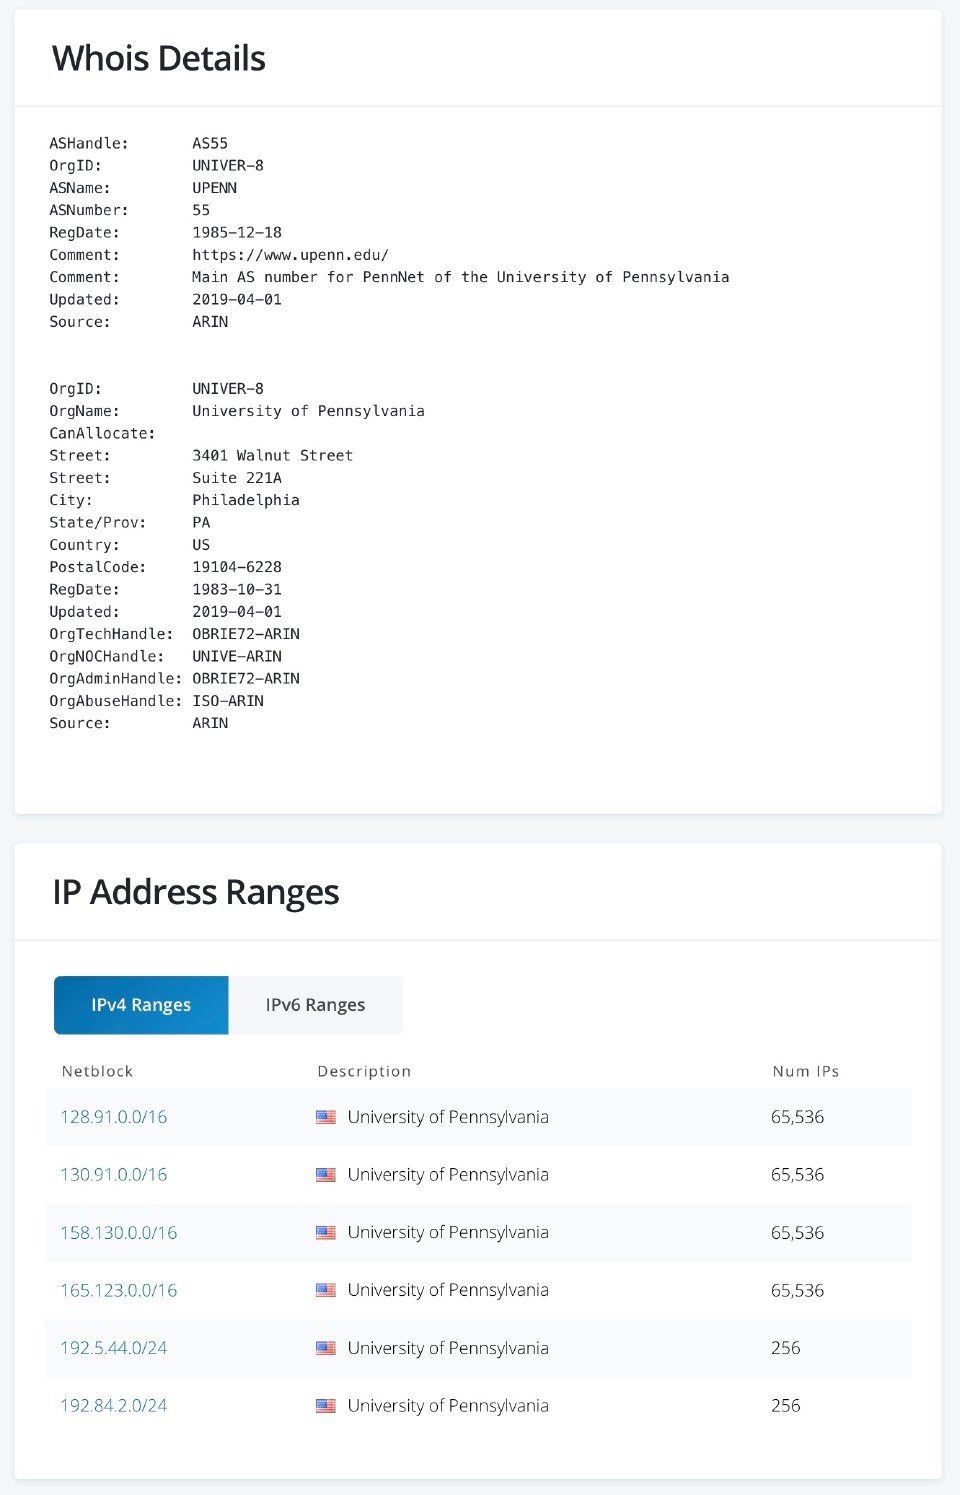
Task: Click the https://www.upenn.edu/ comment text
Action: click(x=290, y=255)
